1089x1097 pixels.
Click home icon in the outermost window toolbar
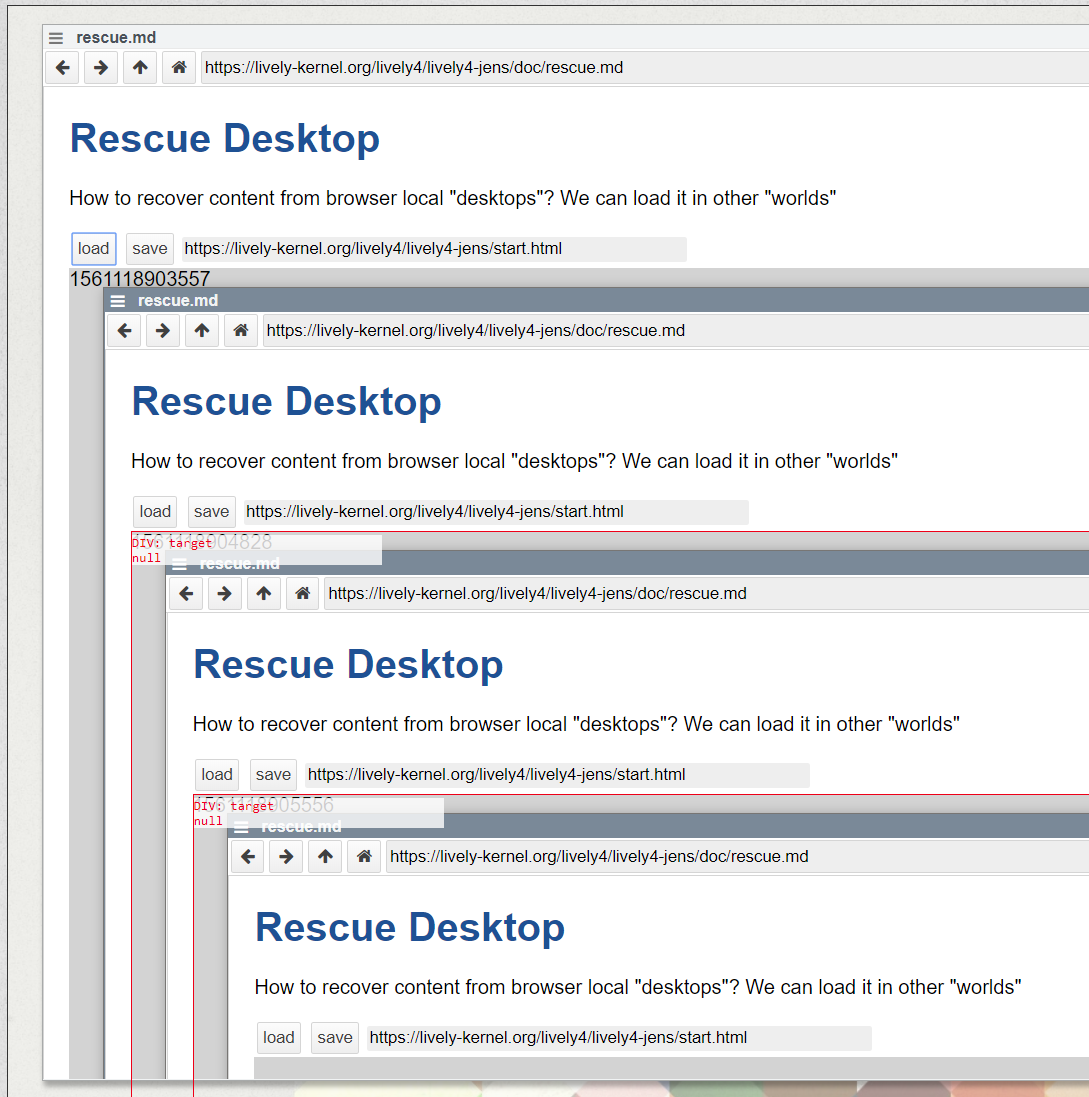pyautogui.click(x=179, y=68)
